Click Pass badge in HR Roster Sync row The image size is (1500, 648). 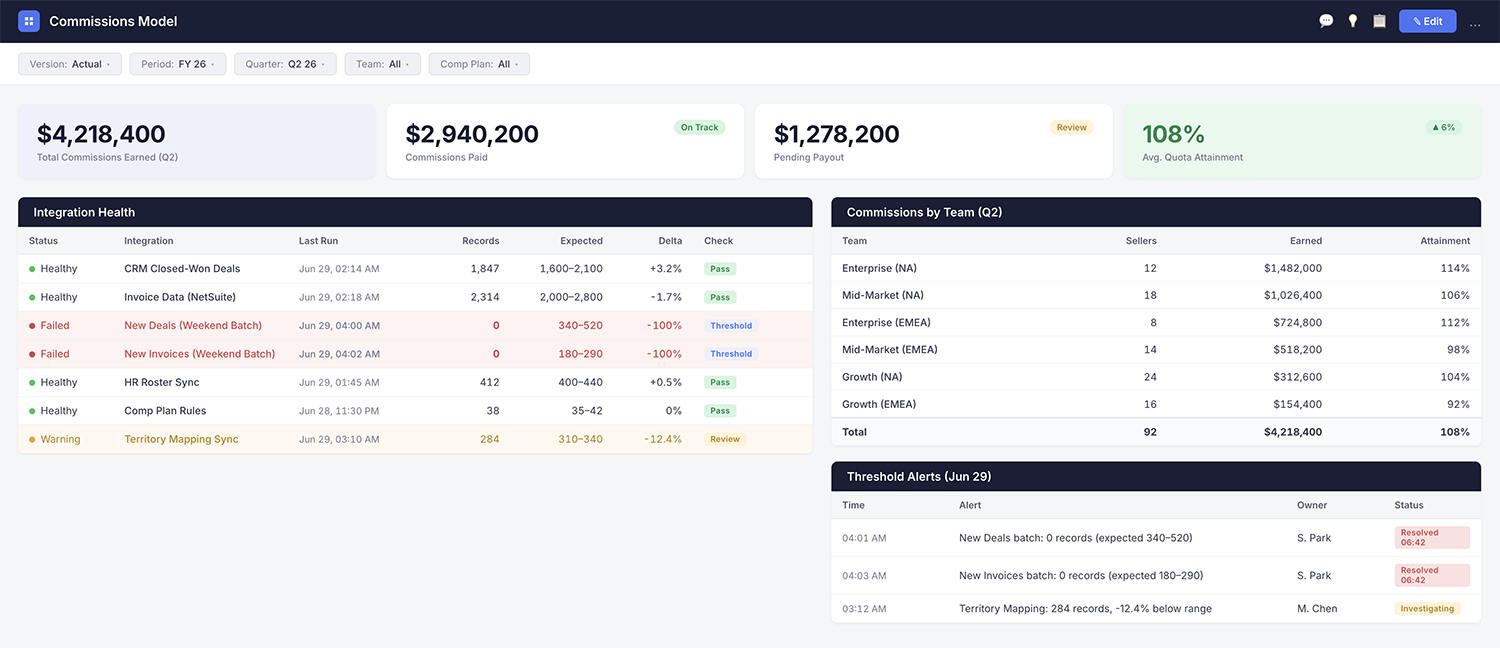click(x=719, y=383)
